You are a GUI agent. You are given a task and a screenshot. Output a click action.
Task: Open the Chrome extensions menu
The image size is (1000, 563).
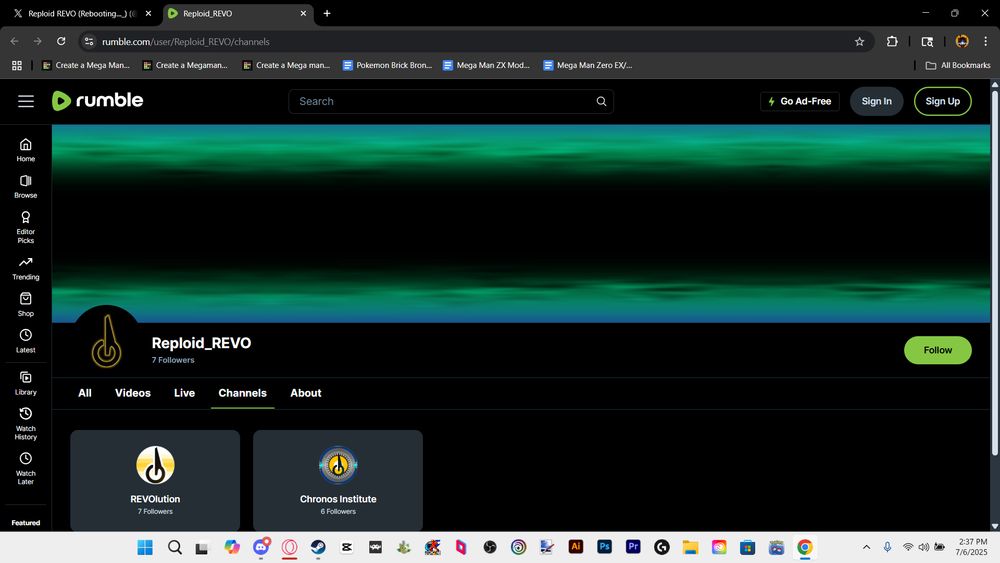892,41
